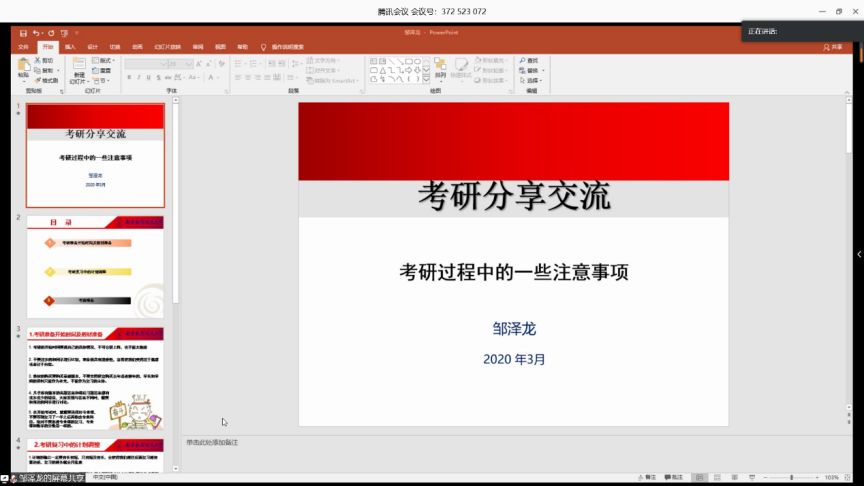Click the Undo arrow icon

click(35, 33)
